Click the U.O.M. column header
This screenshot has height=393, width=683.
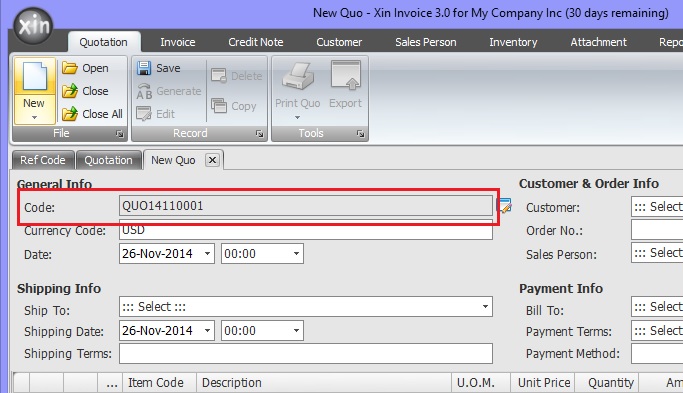[x=481, y=383]
